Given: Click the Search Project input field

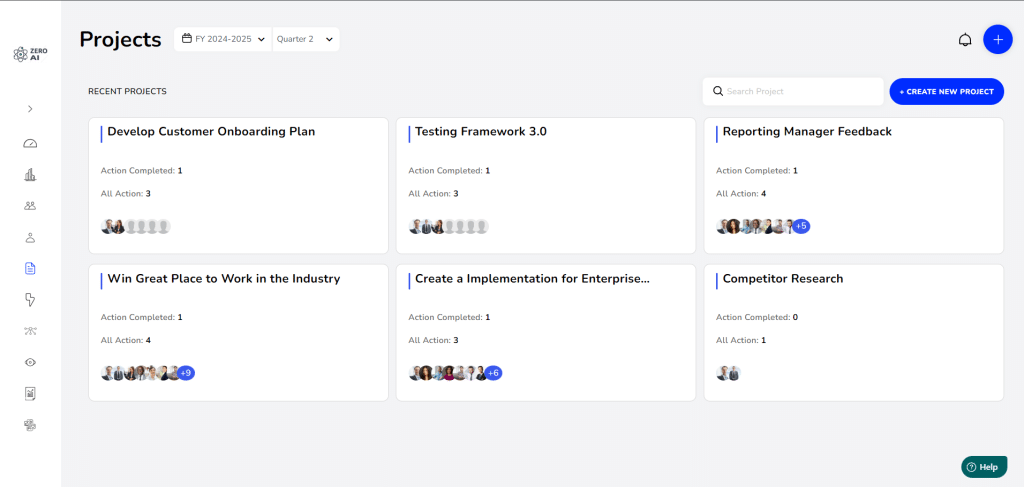Looking at the screenshot, I should coord(793,91).
